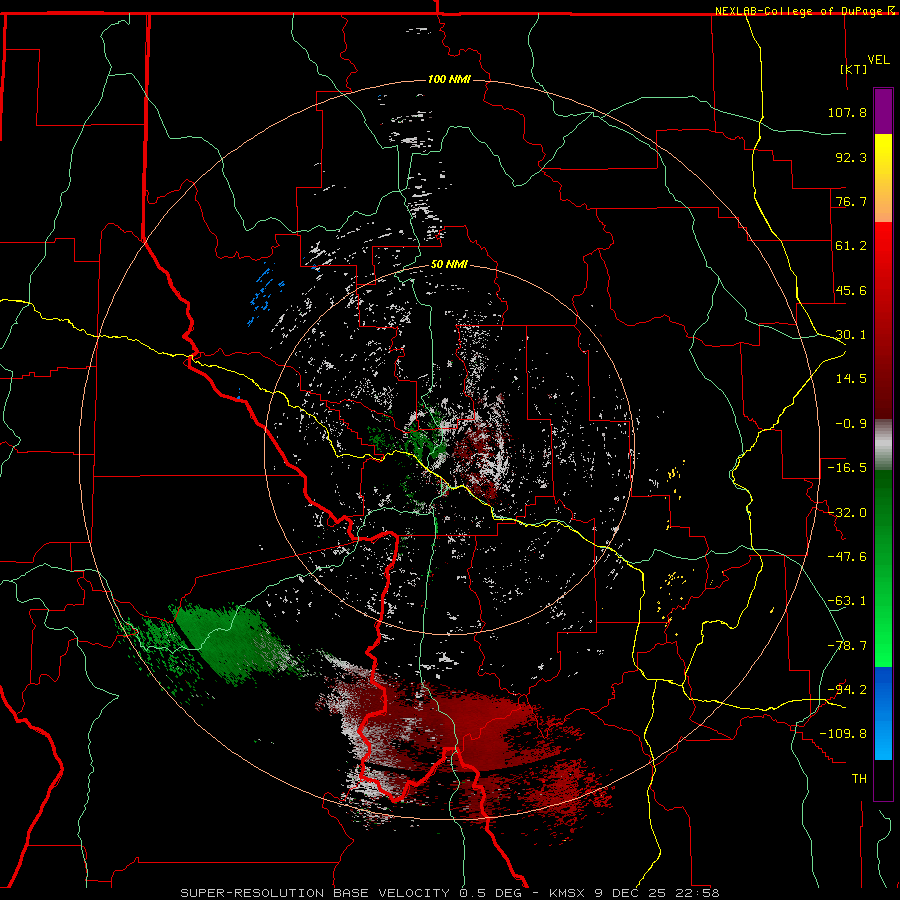The height and width of the screenshot is (900, 900).
Task: Click the blue segment of the color bar
Action: pos(883,713)
